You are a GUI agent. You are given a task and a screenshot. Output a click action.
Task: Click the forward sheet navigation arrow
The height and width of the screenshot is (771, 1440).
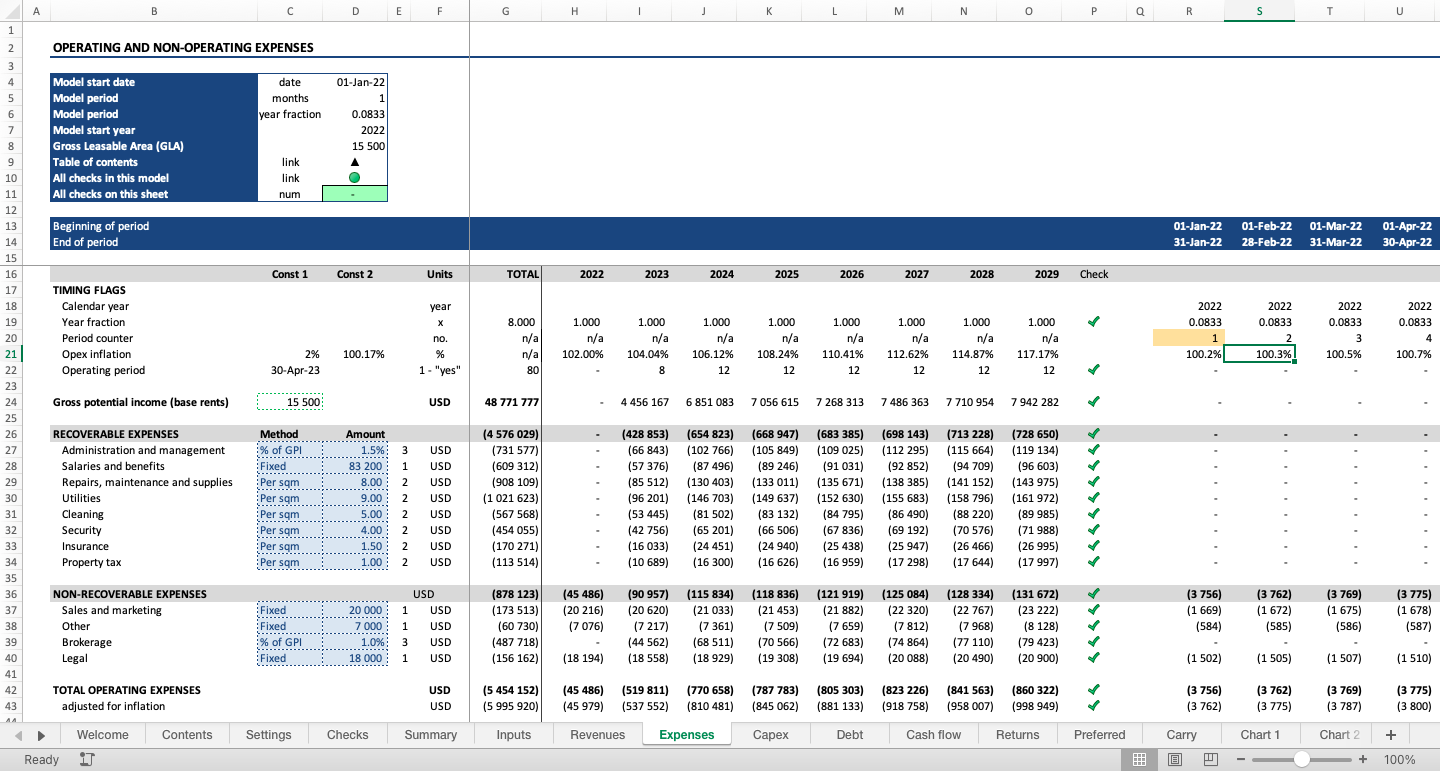click(x=40, y=734)
